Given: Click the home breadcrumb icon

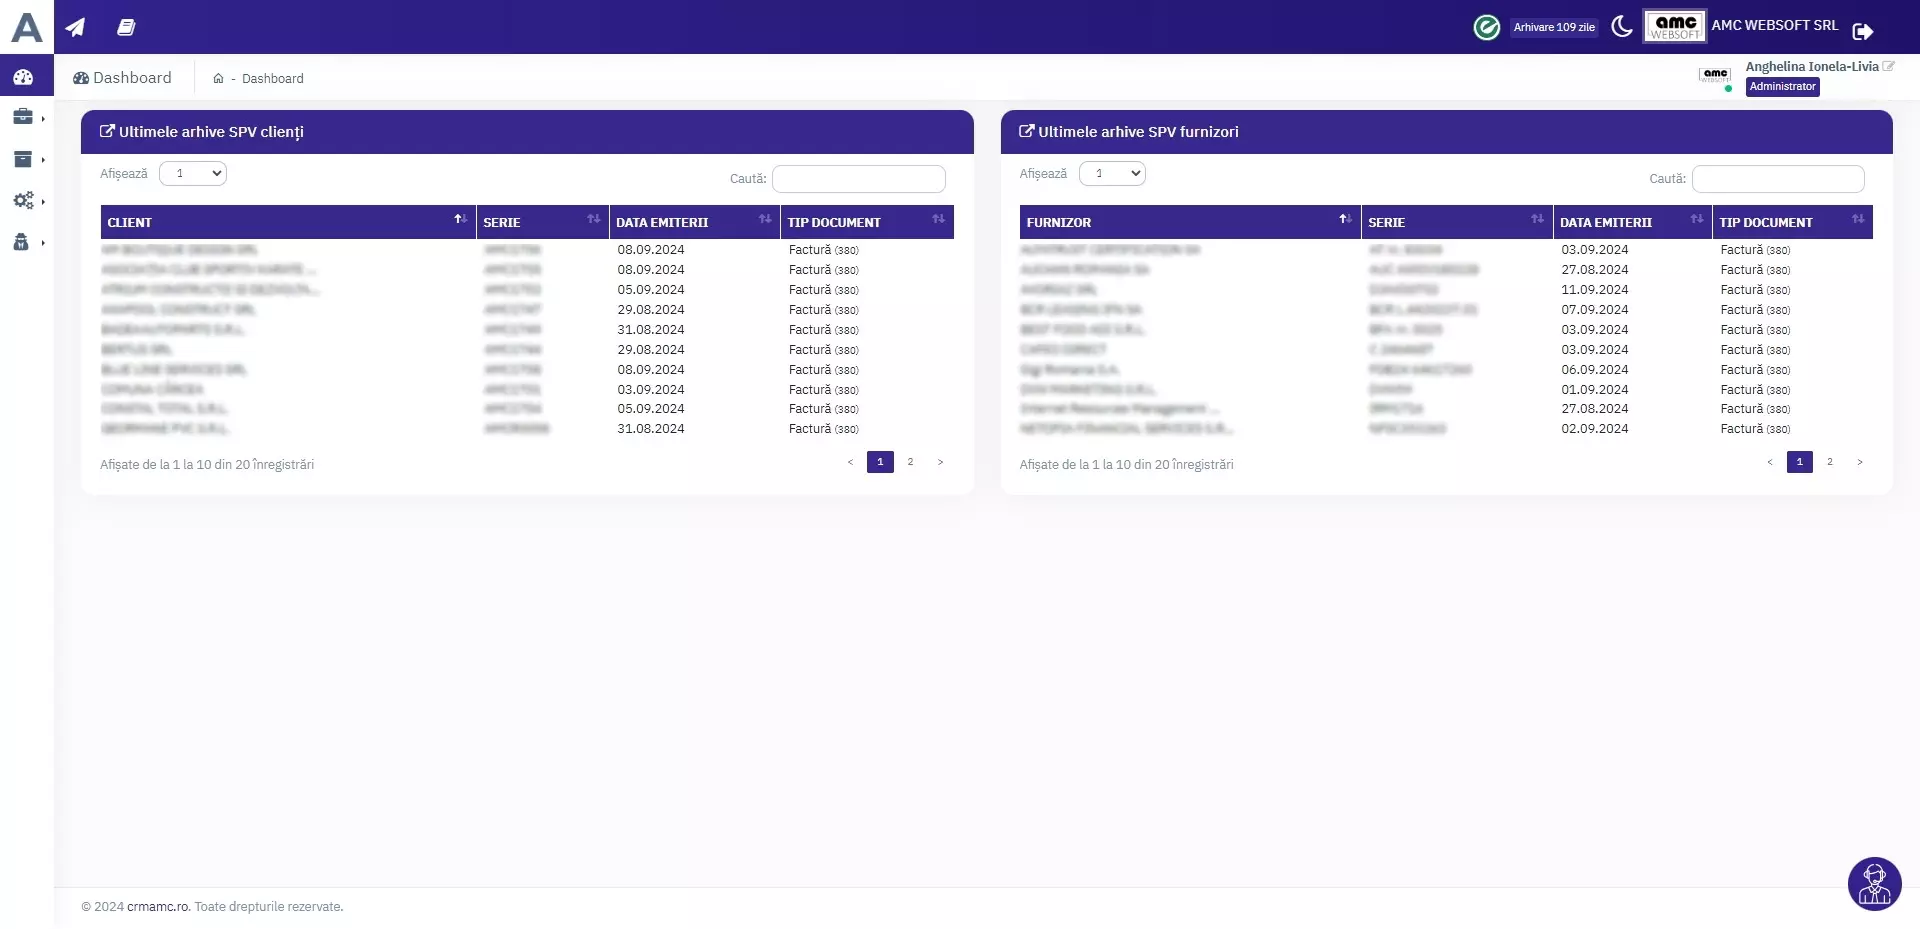Looking at the screenshot, I should pyautogui.click(x=218, y=79).
